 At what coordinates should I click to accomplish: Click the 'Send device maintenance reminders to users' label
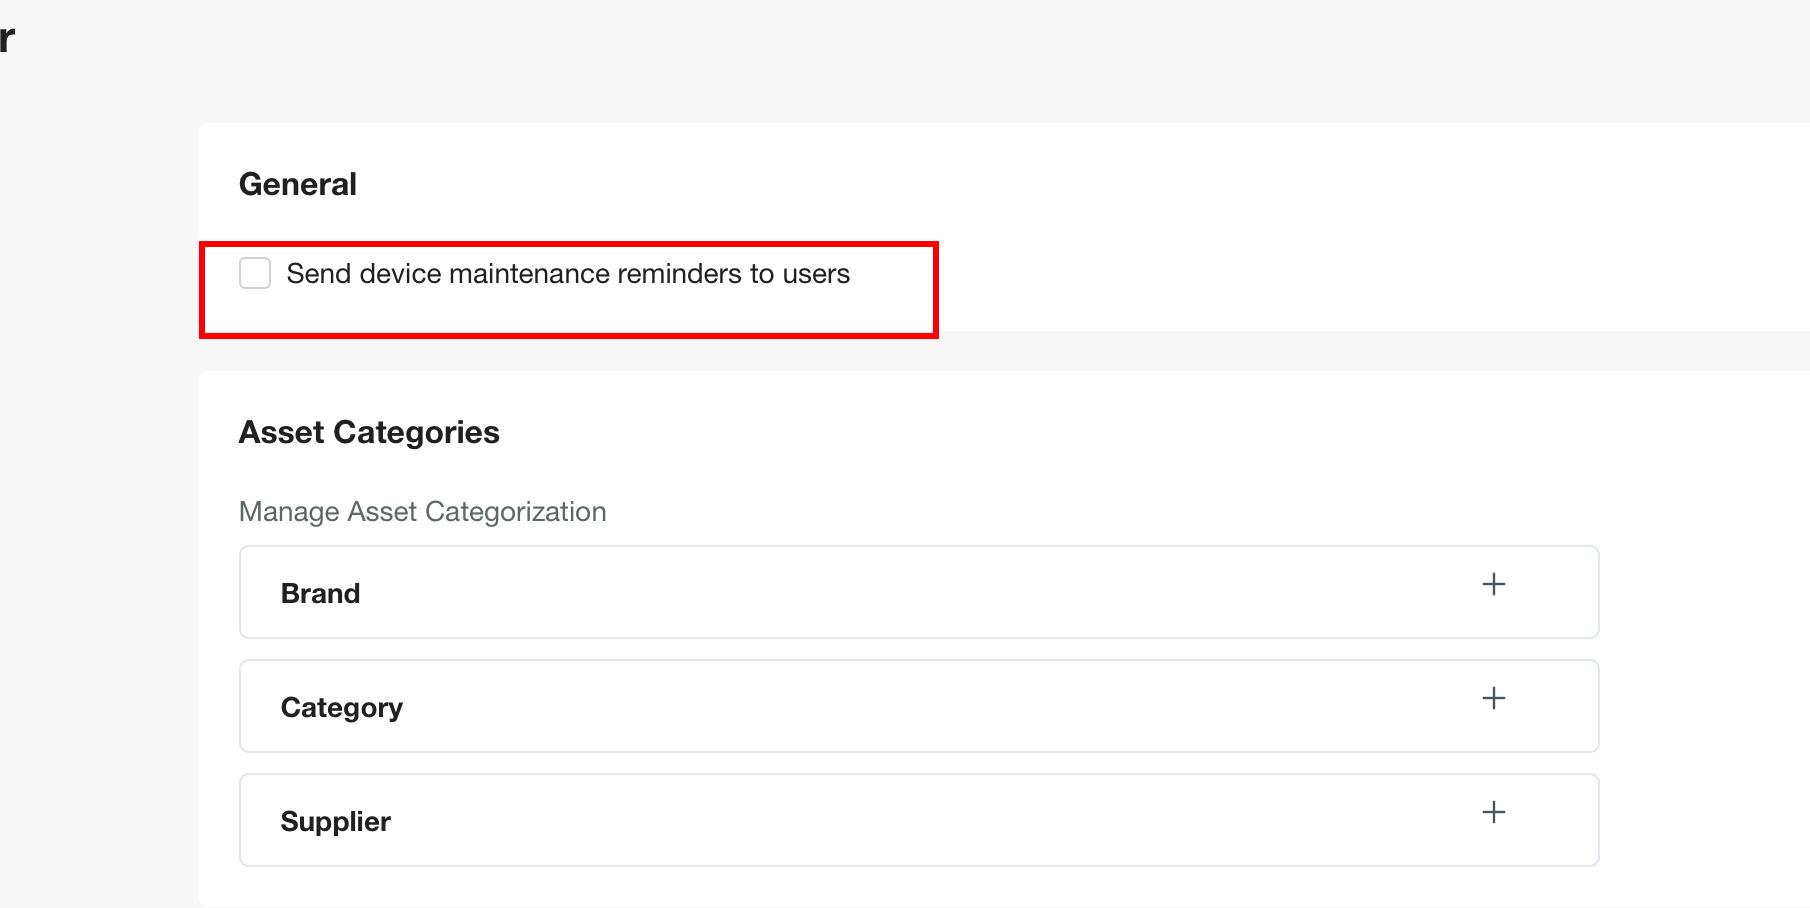click(x=567, y=274)
